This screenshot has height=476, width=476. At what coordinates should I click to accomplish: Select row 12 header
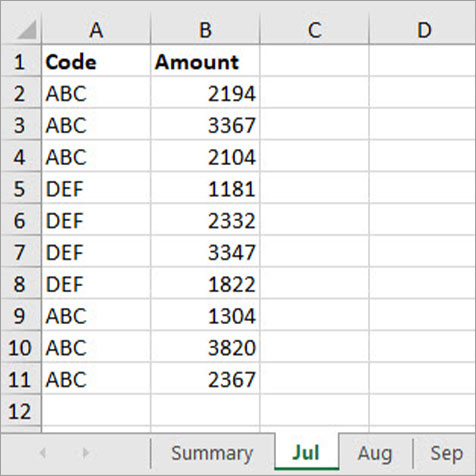[20, 410]
